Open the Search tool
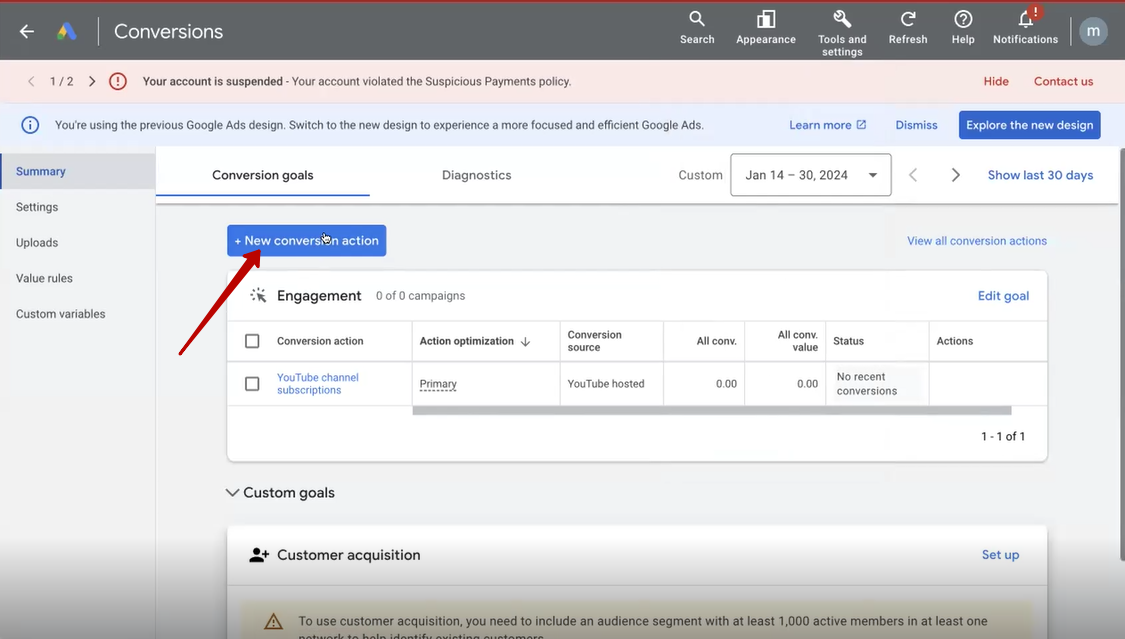This screenshot has width=1125, height=639. tap(697, 28)
